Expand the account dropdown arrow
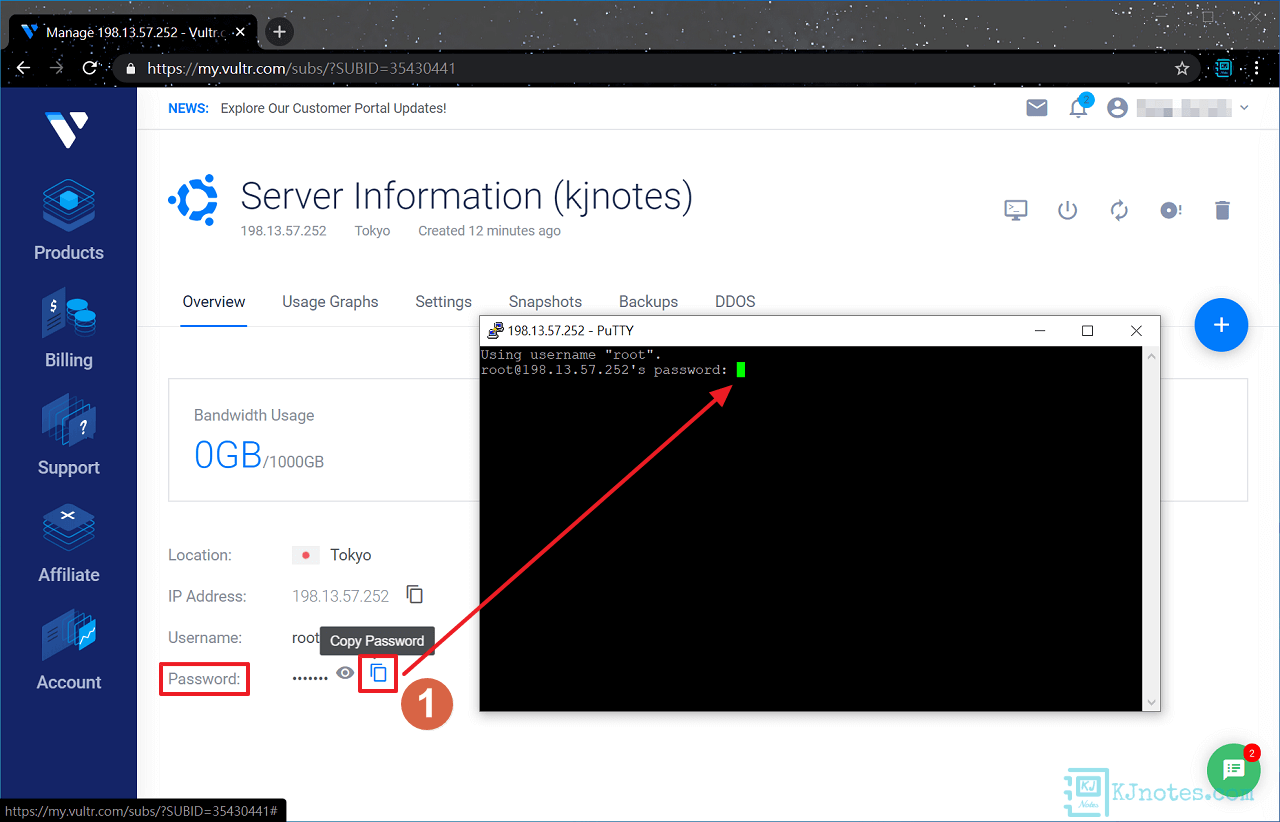Image resolution: width=1280 pixels, height=822 pixels. [1244, 108]
